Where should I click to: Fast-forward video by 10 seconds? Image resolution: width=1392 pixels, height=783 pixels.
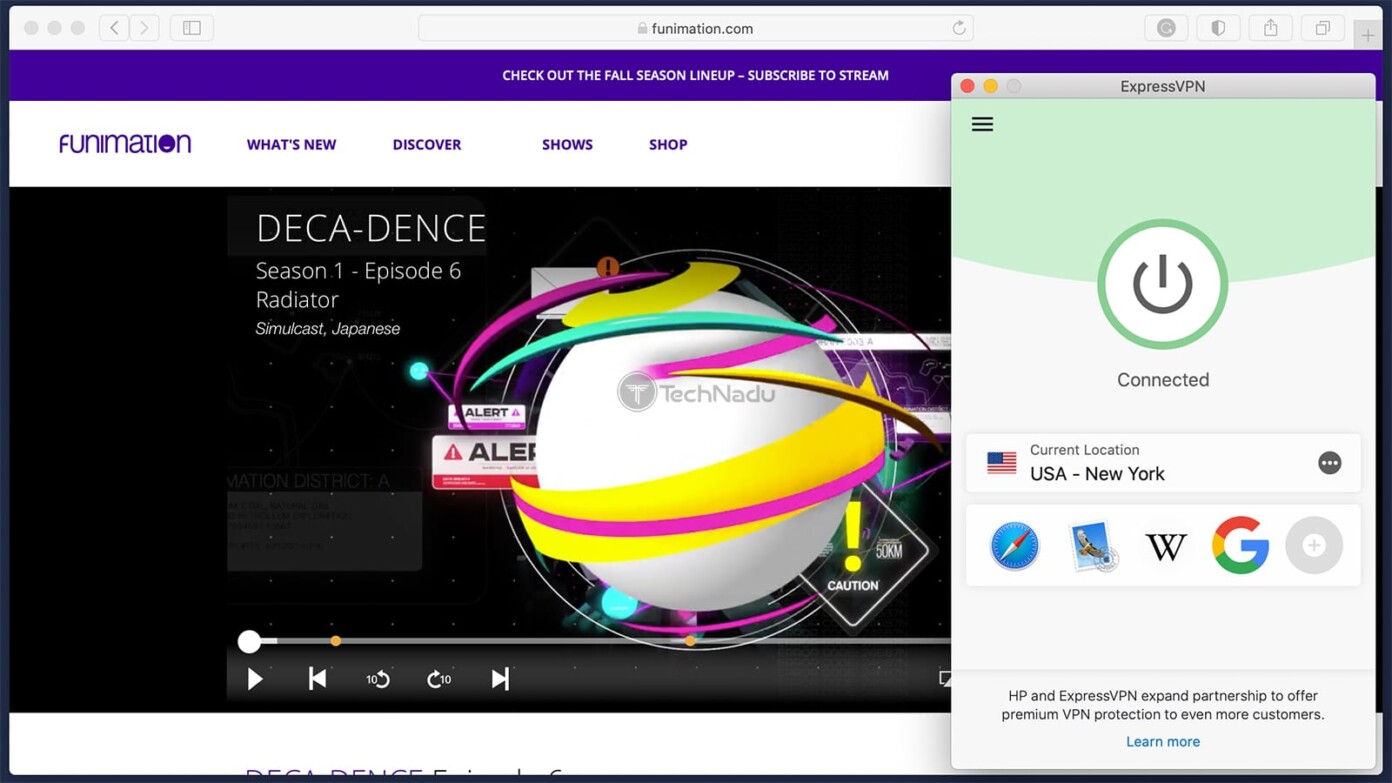[439, 679]
